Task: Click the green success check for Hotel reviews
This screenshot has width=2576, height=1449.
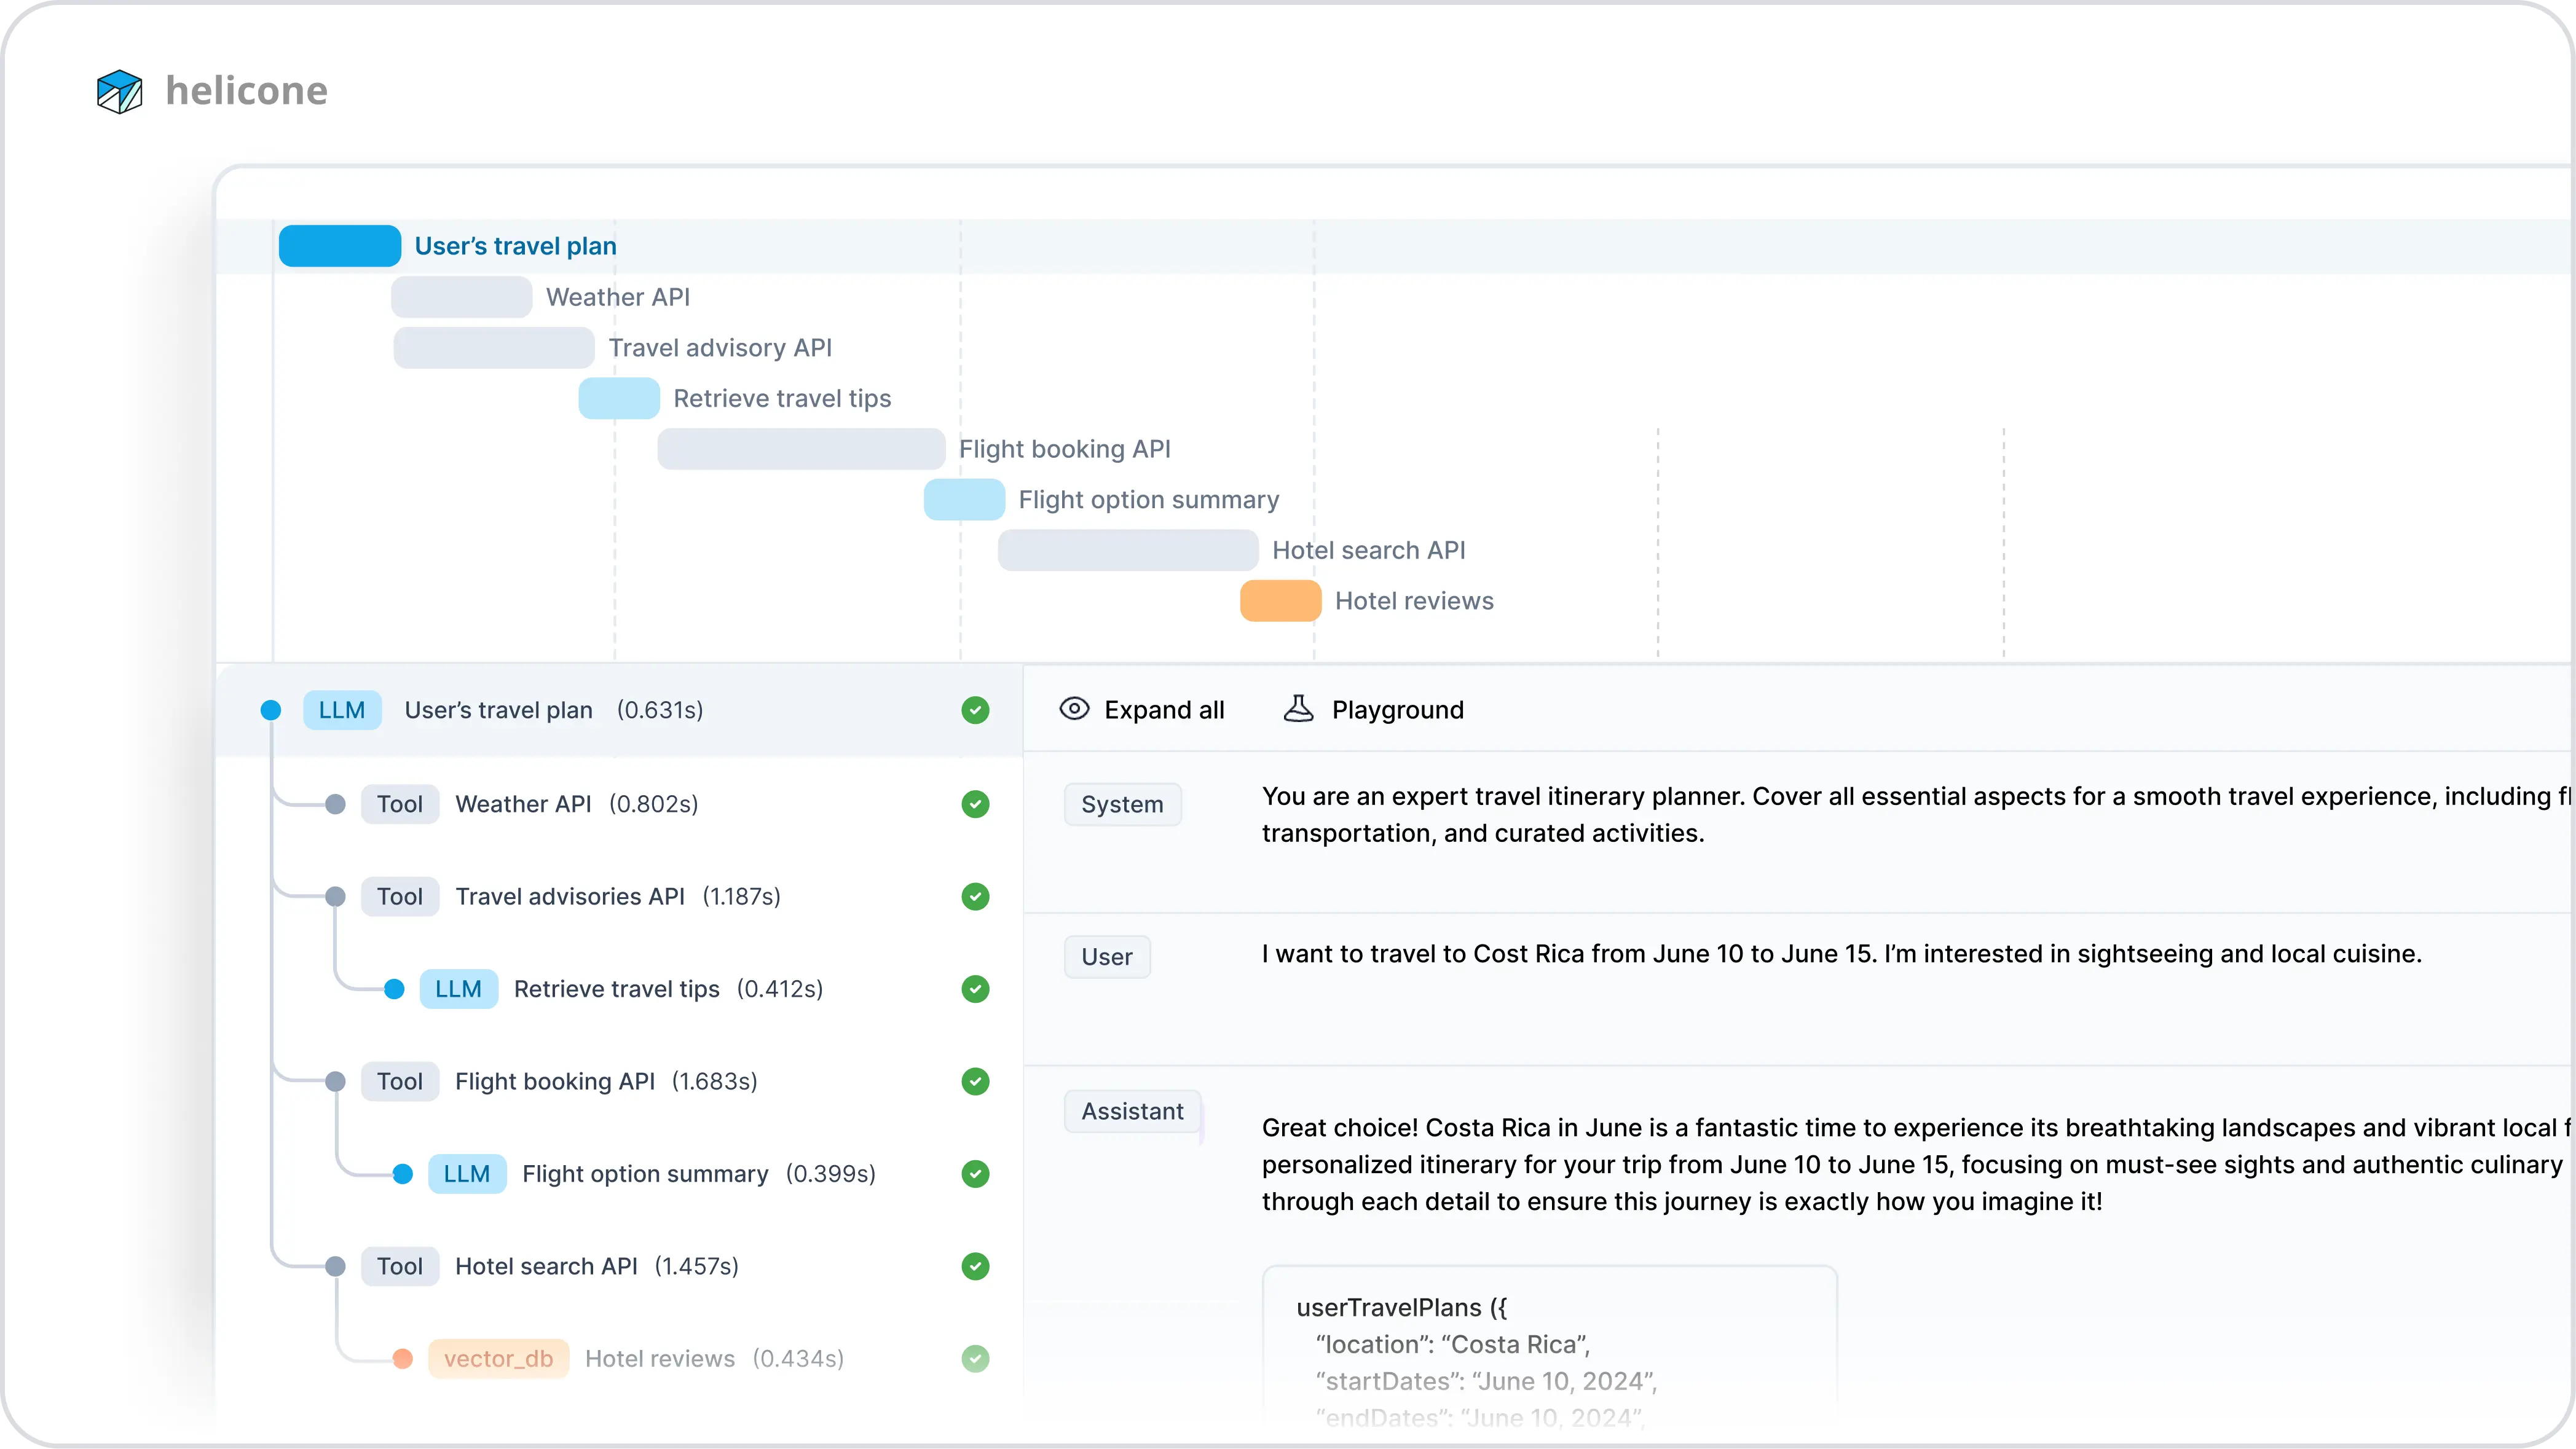Action: (975, 1359)
